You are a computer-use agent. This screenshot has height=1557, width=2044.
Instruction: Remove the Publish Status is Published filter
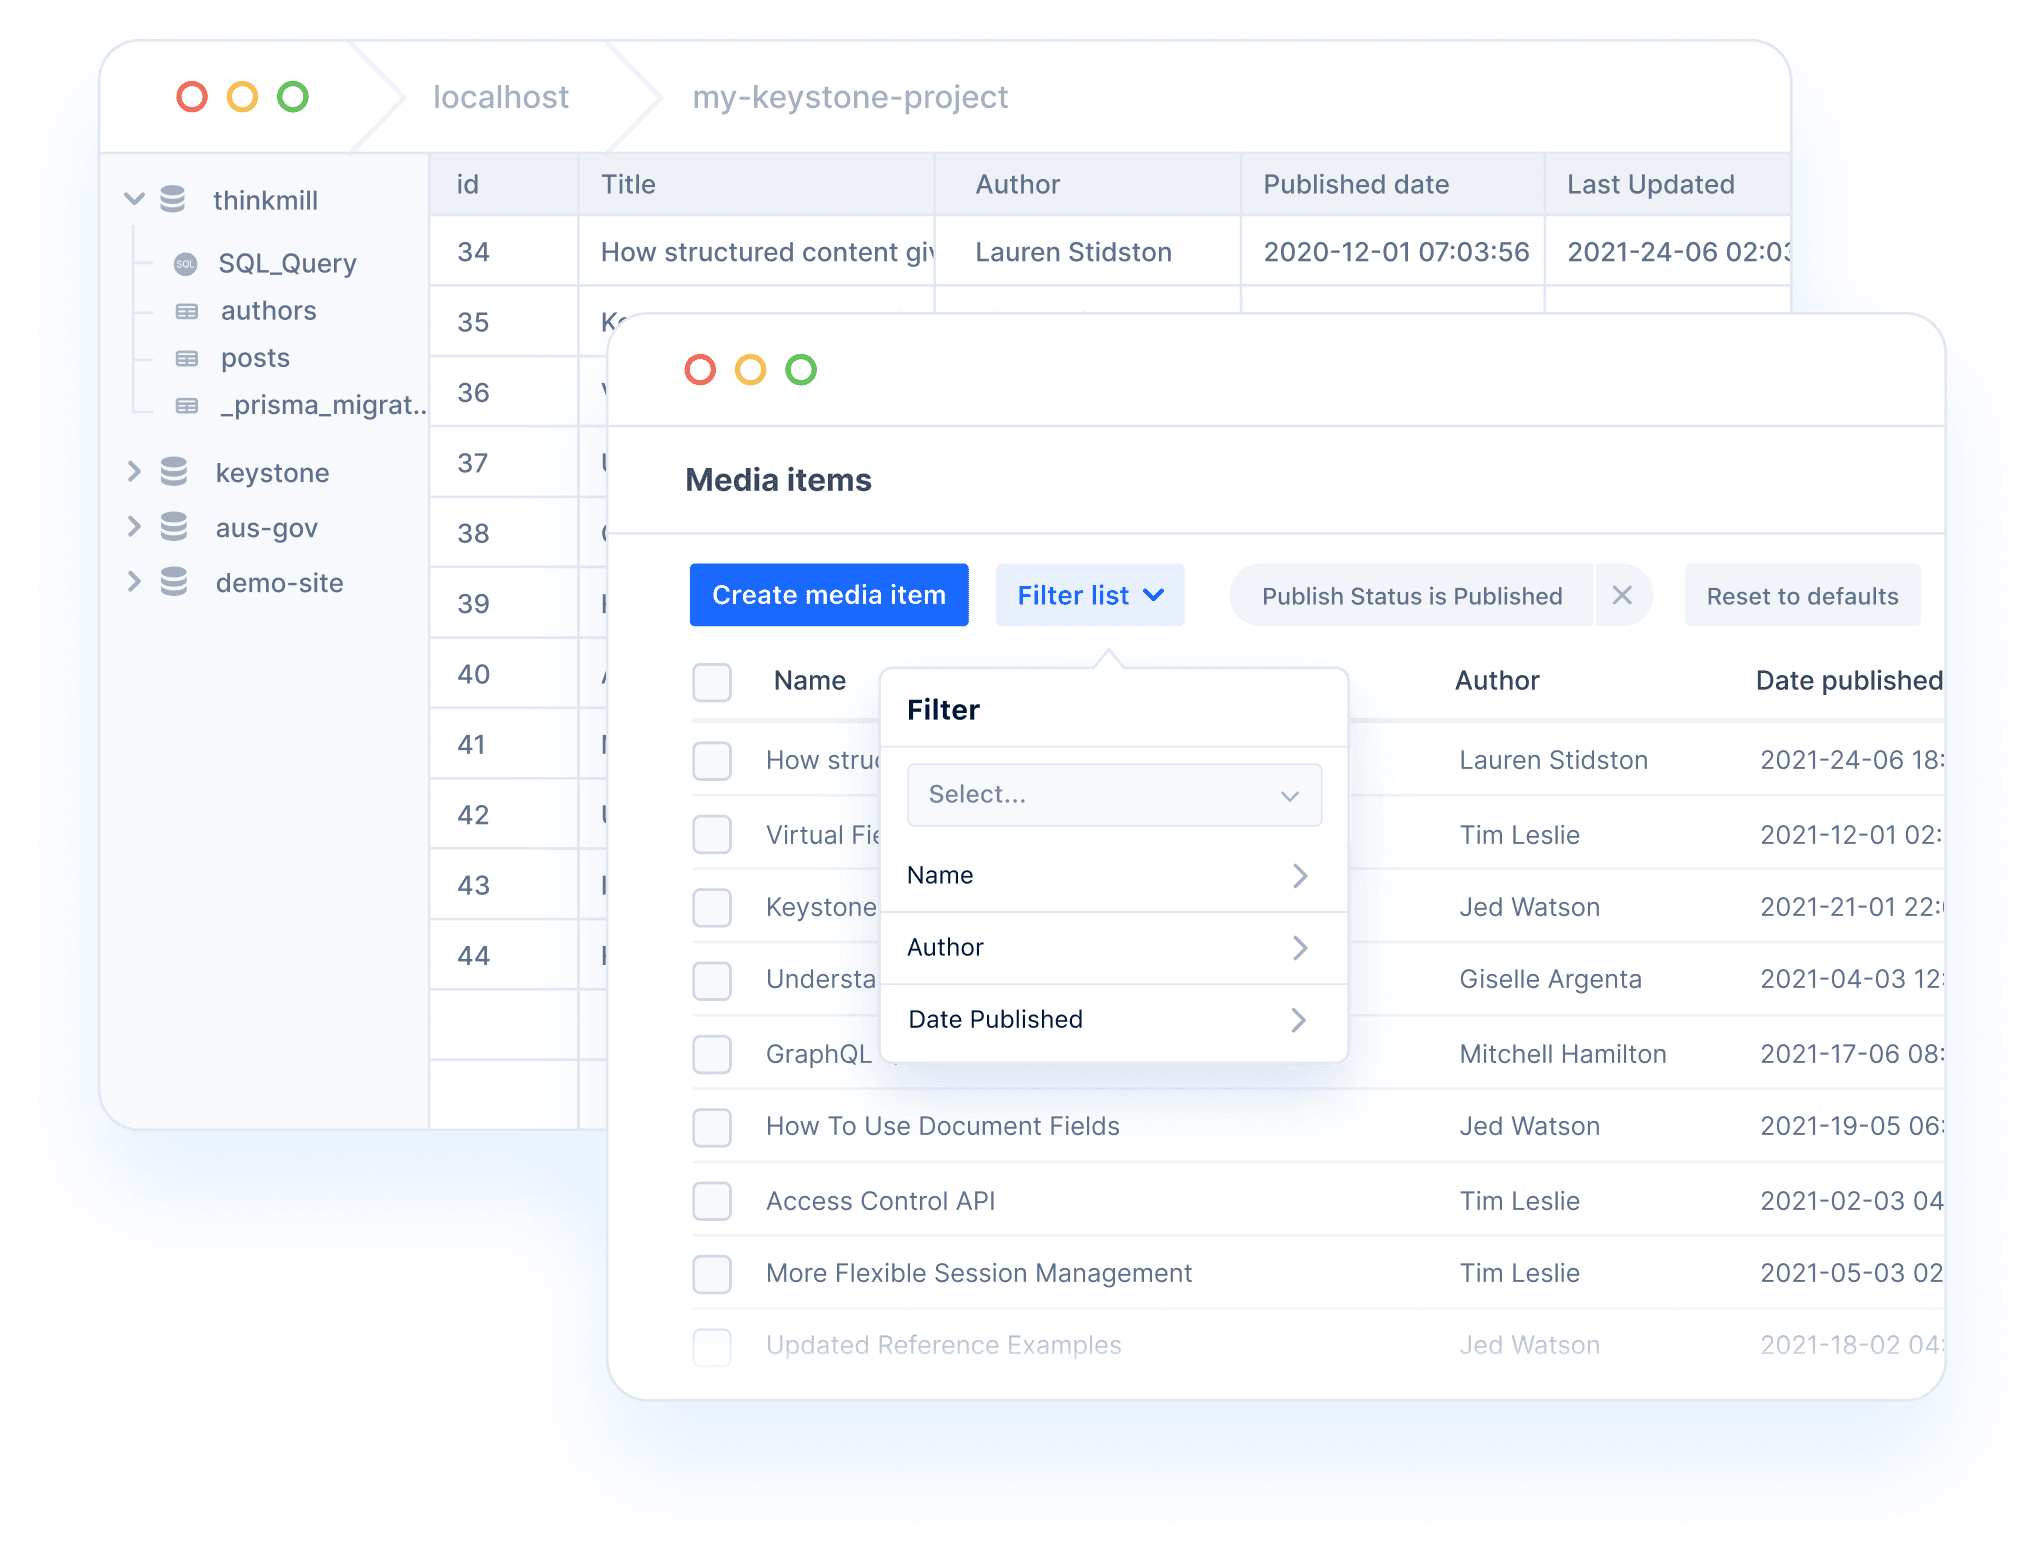(x=1625, y=595)
